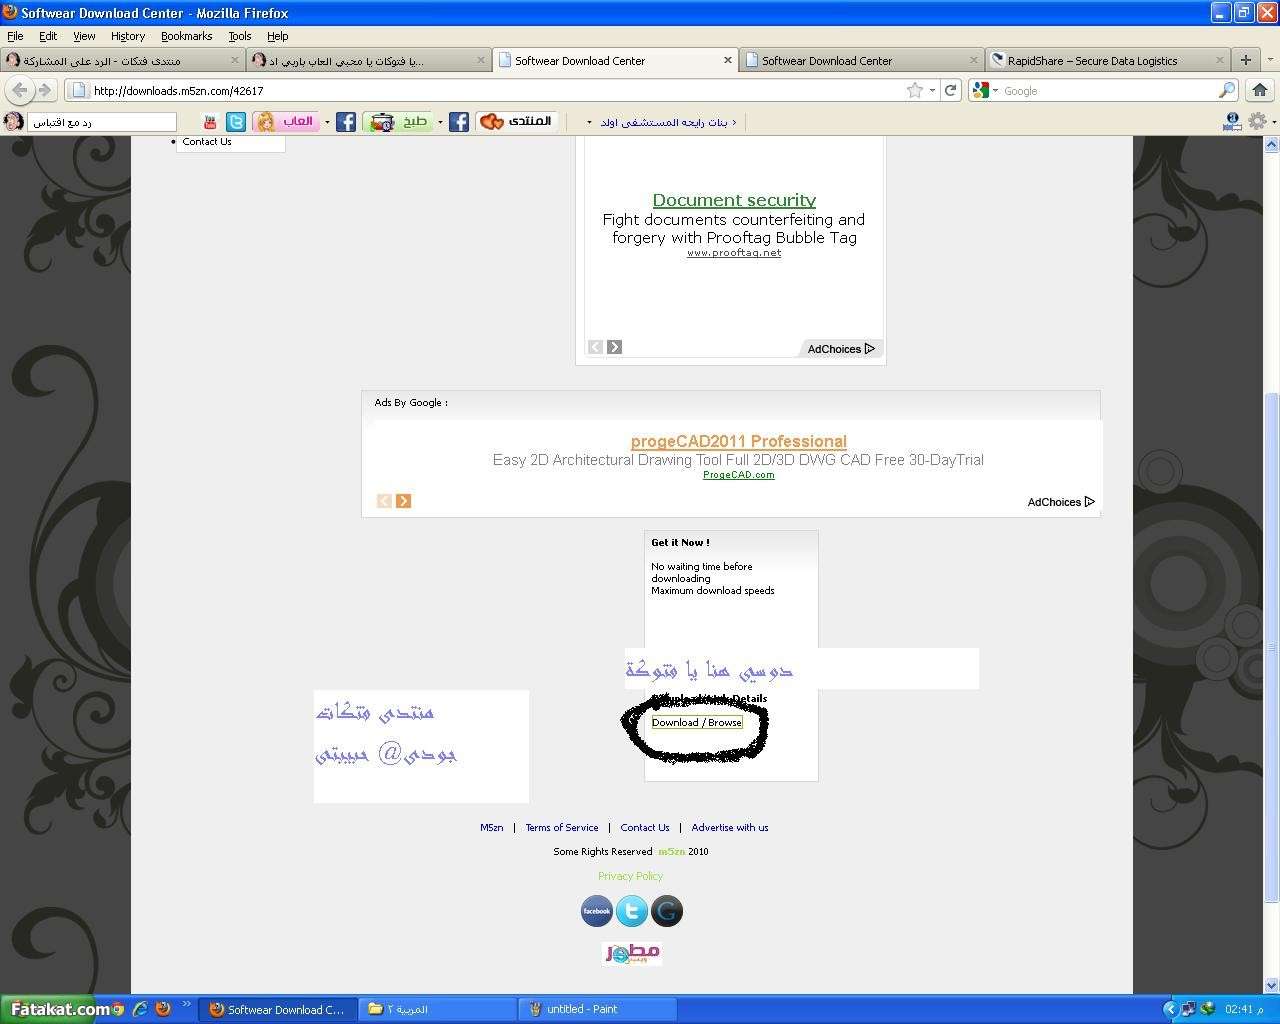The height and width of the screenshot is (1024, 1280).
Task: Click www.prooftag.net ad URL
Action: 734,253
